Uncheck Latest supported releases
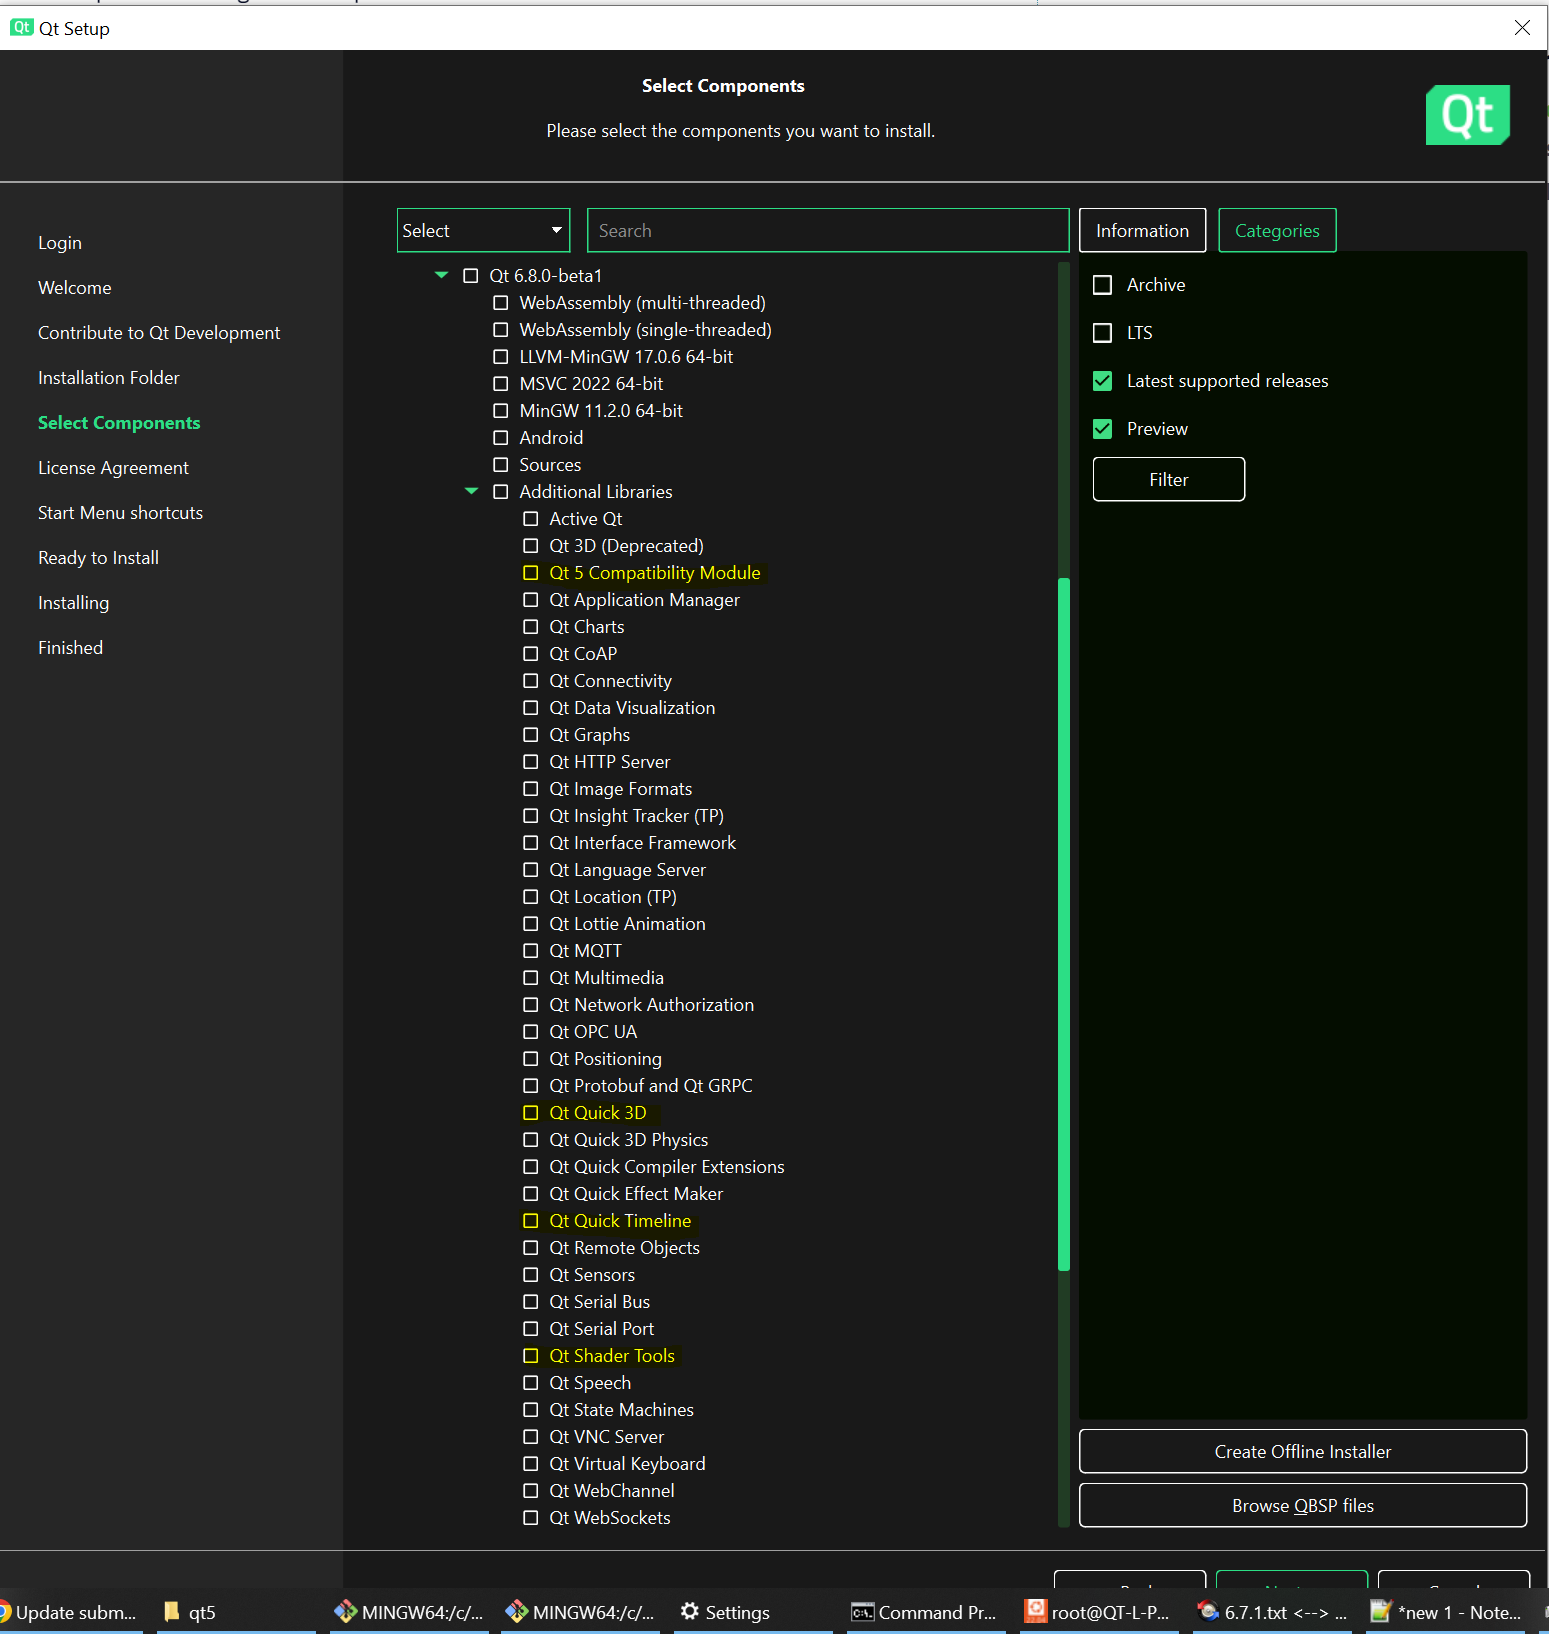Viewport: 1549px width, 1634px height. coord(1102,381)
